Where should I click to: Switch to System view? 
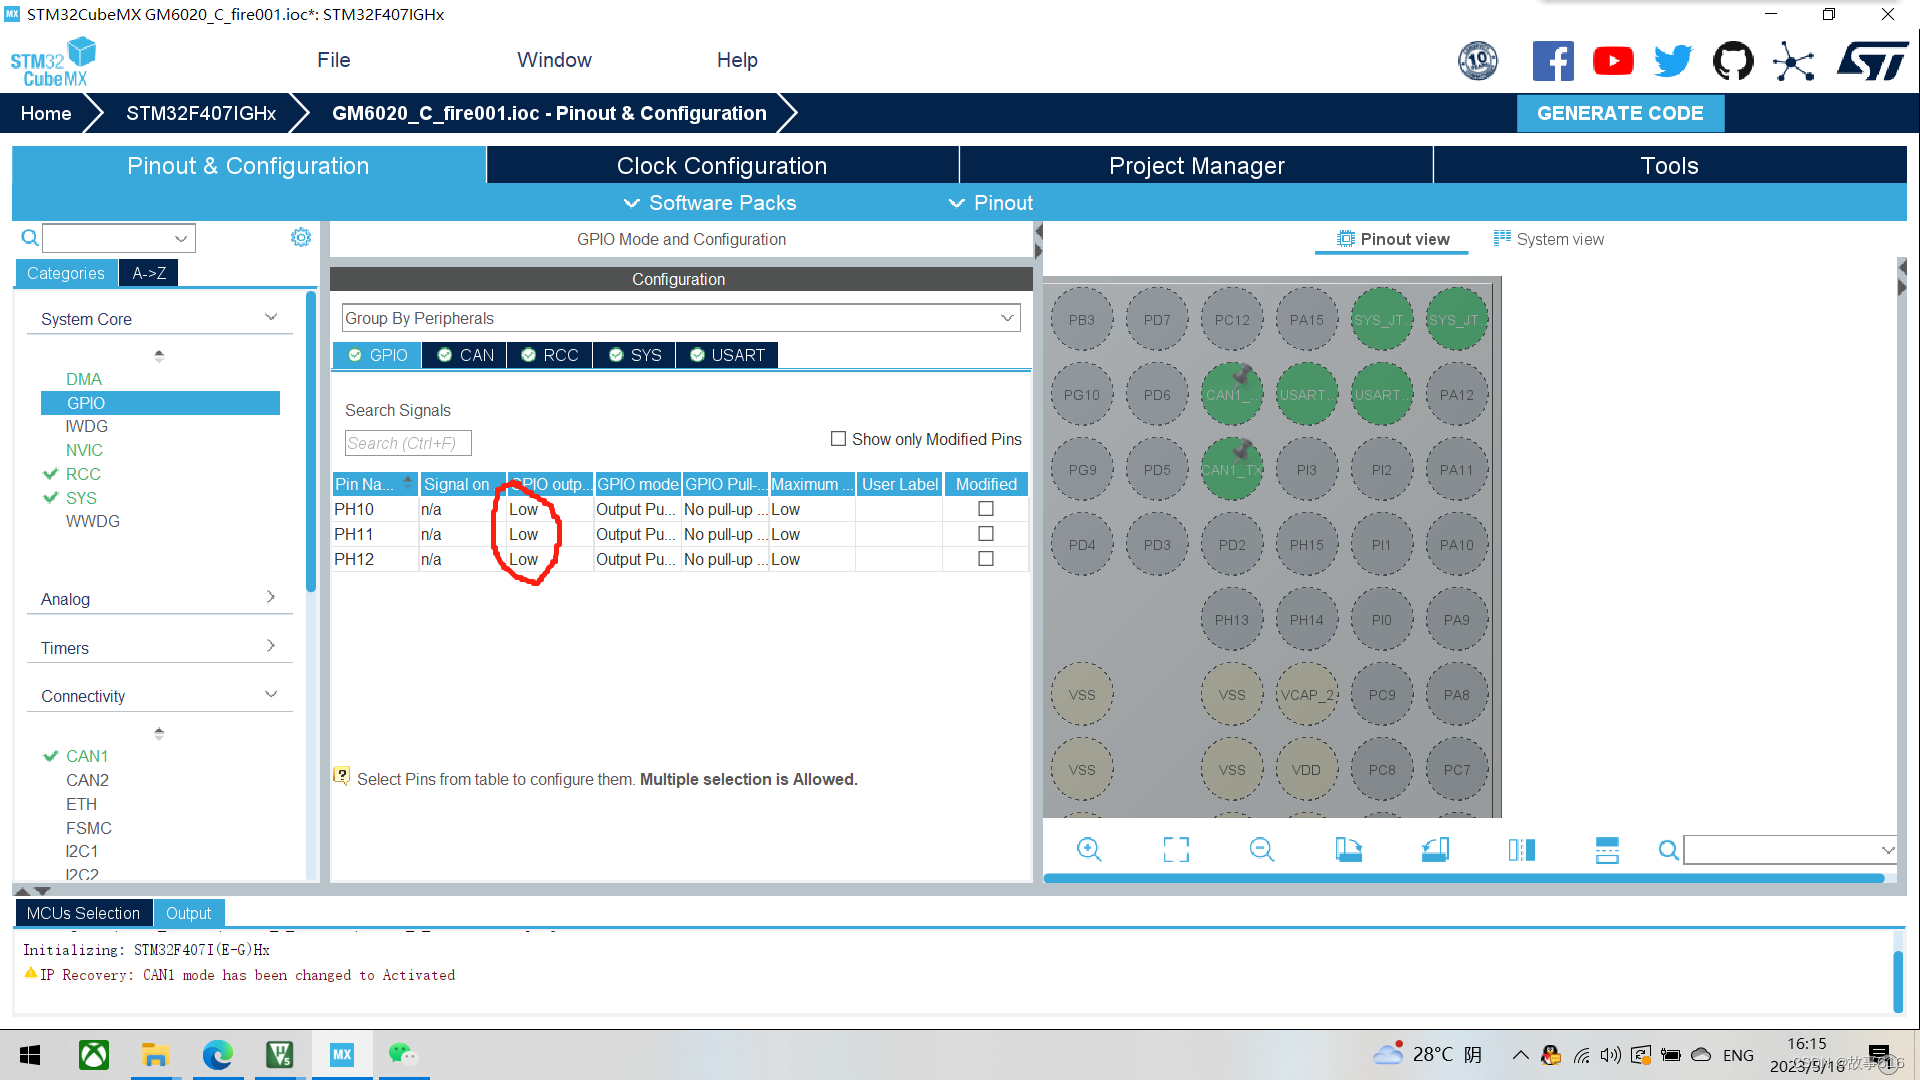point(1548,239)
